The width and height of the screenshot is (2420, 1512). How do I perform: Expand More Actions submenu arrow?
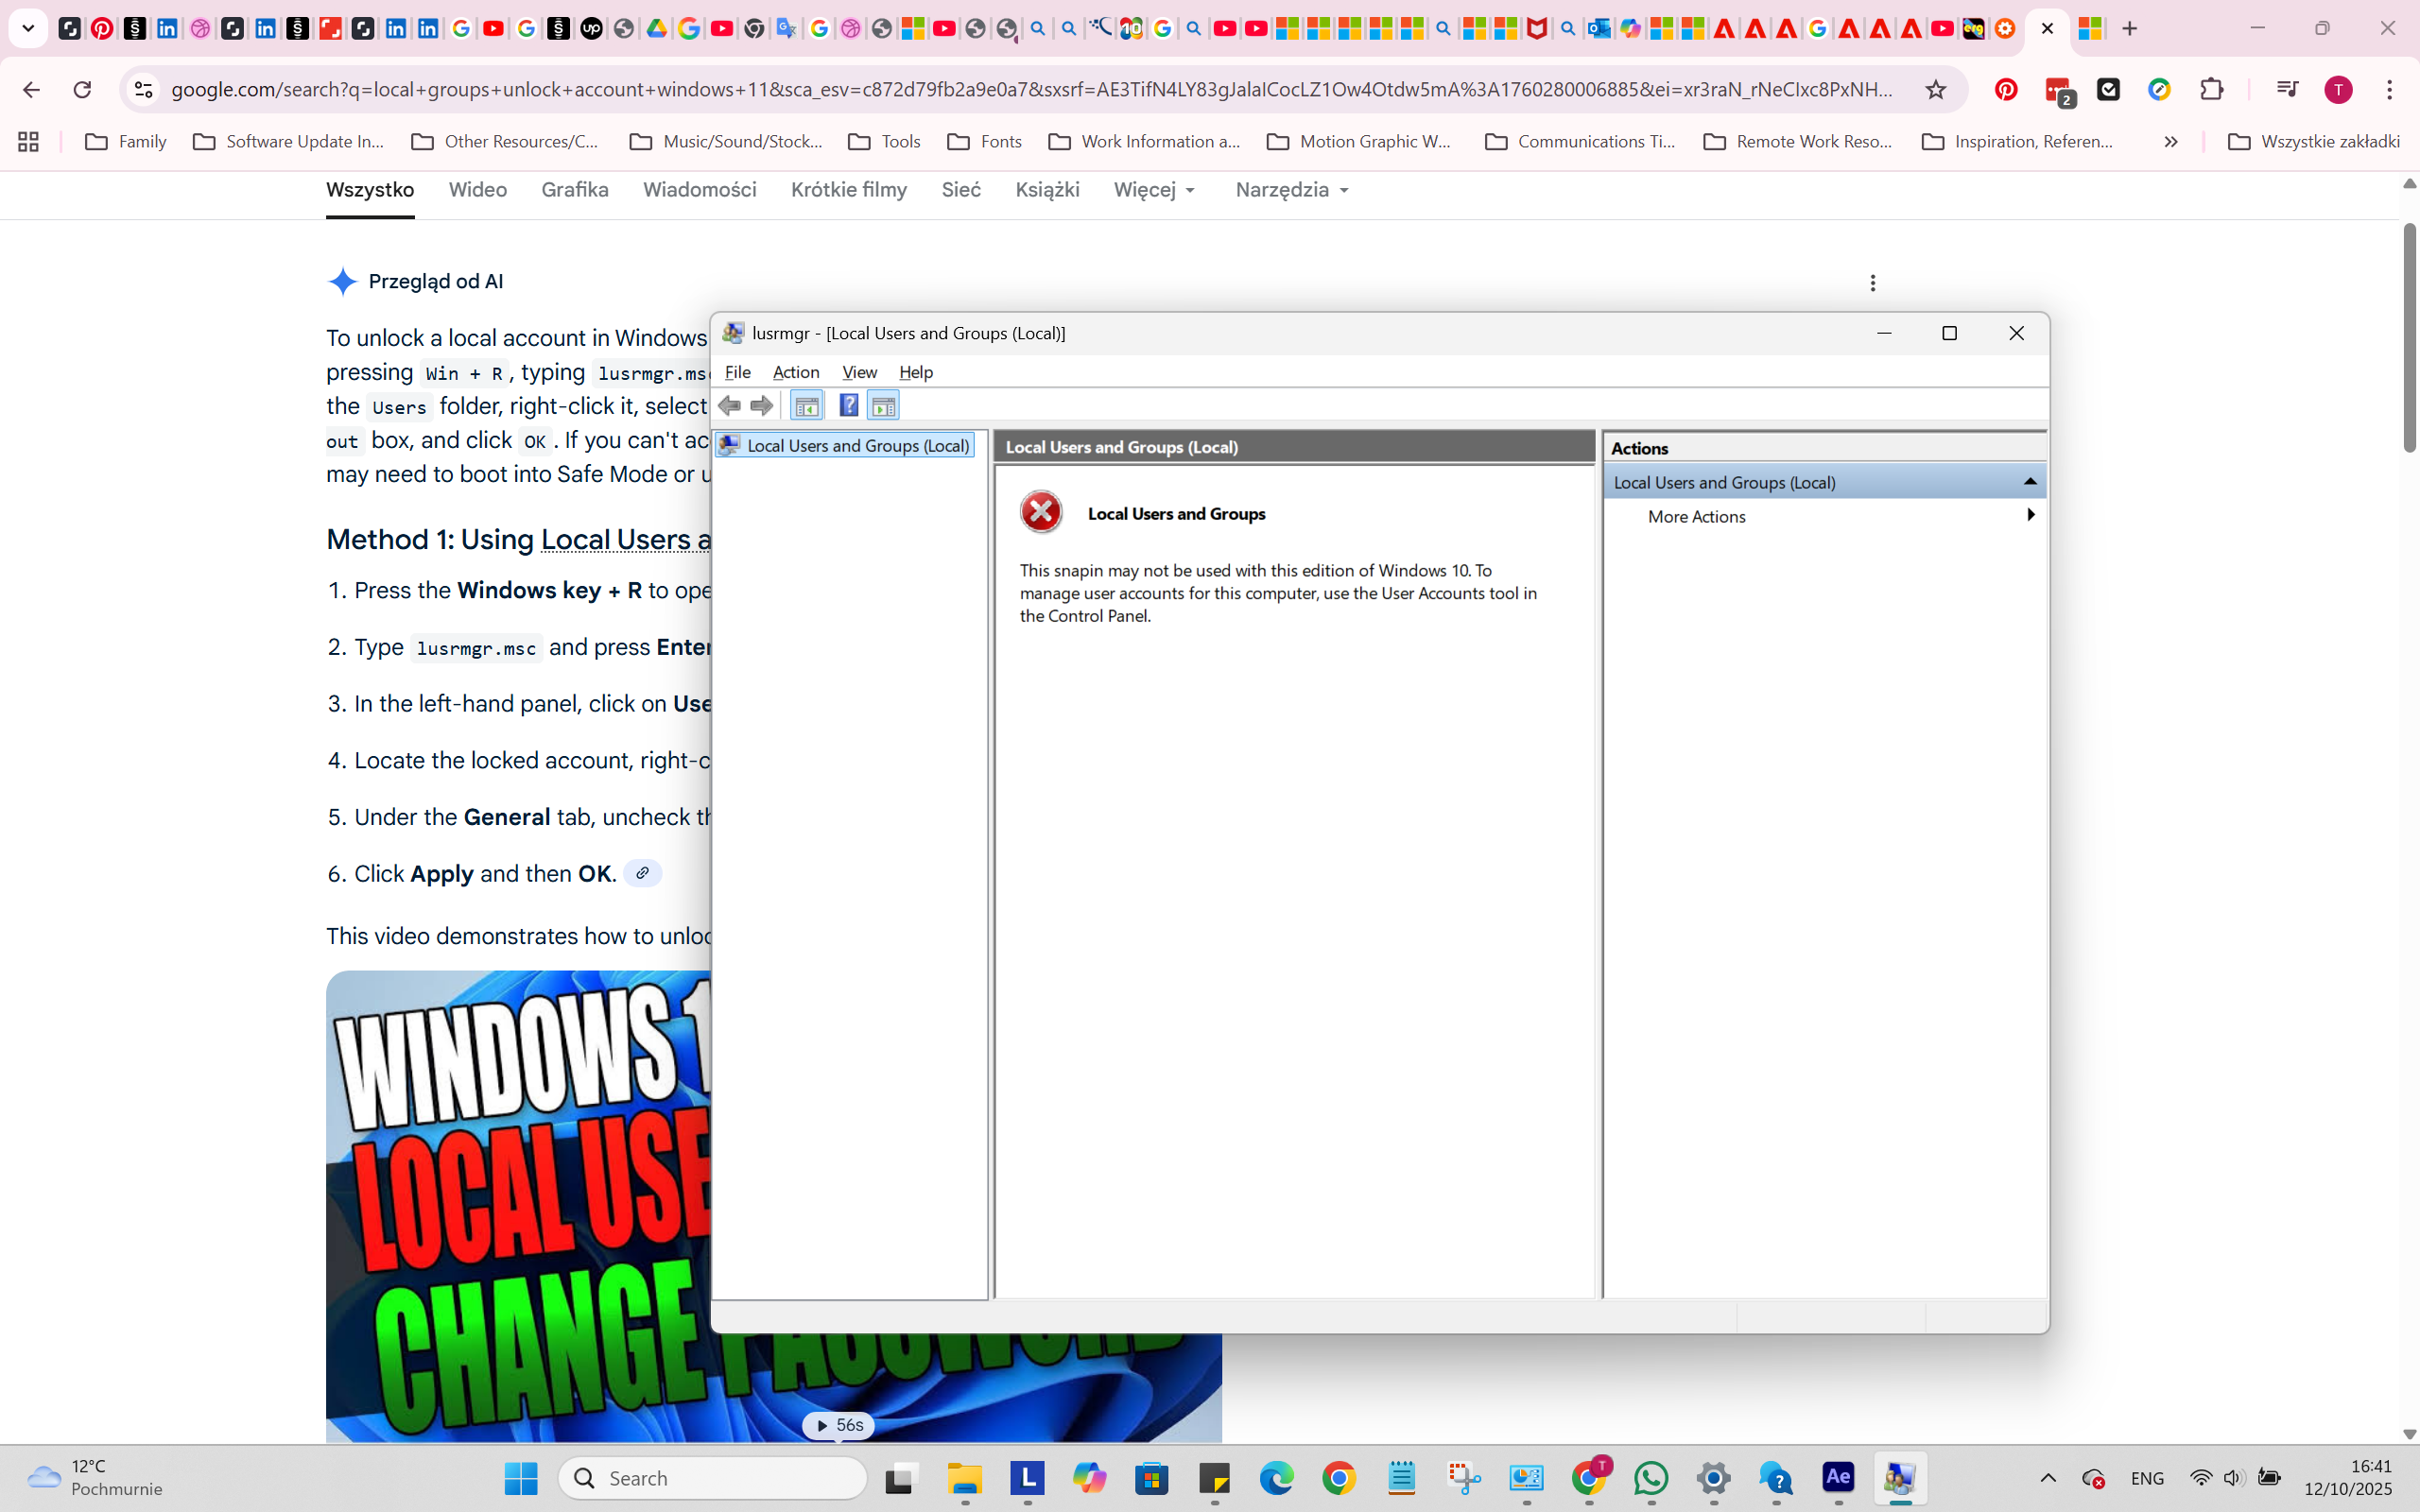(x=2030, y=515)
